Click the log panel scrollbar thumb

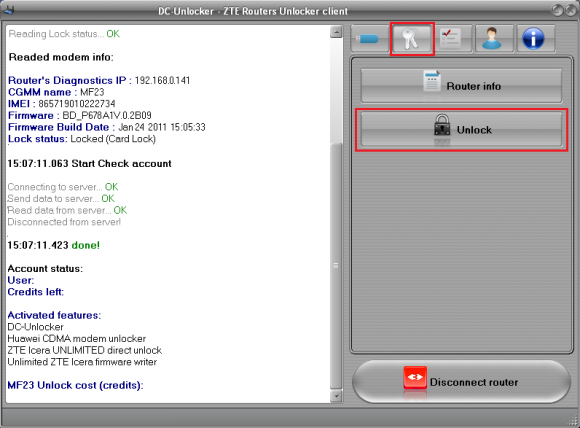[336, 265]
